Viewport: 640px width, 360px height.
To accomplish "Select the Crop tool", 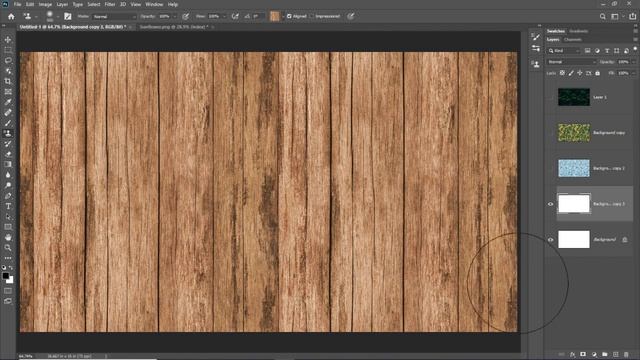I will click(x=8, y=81).
